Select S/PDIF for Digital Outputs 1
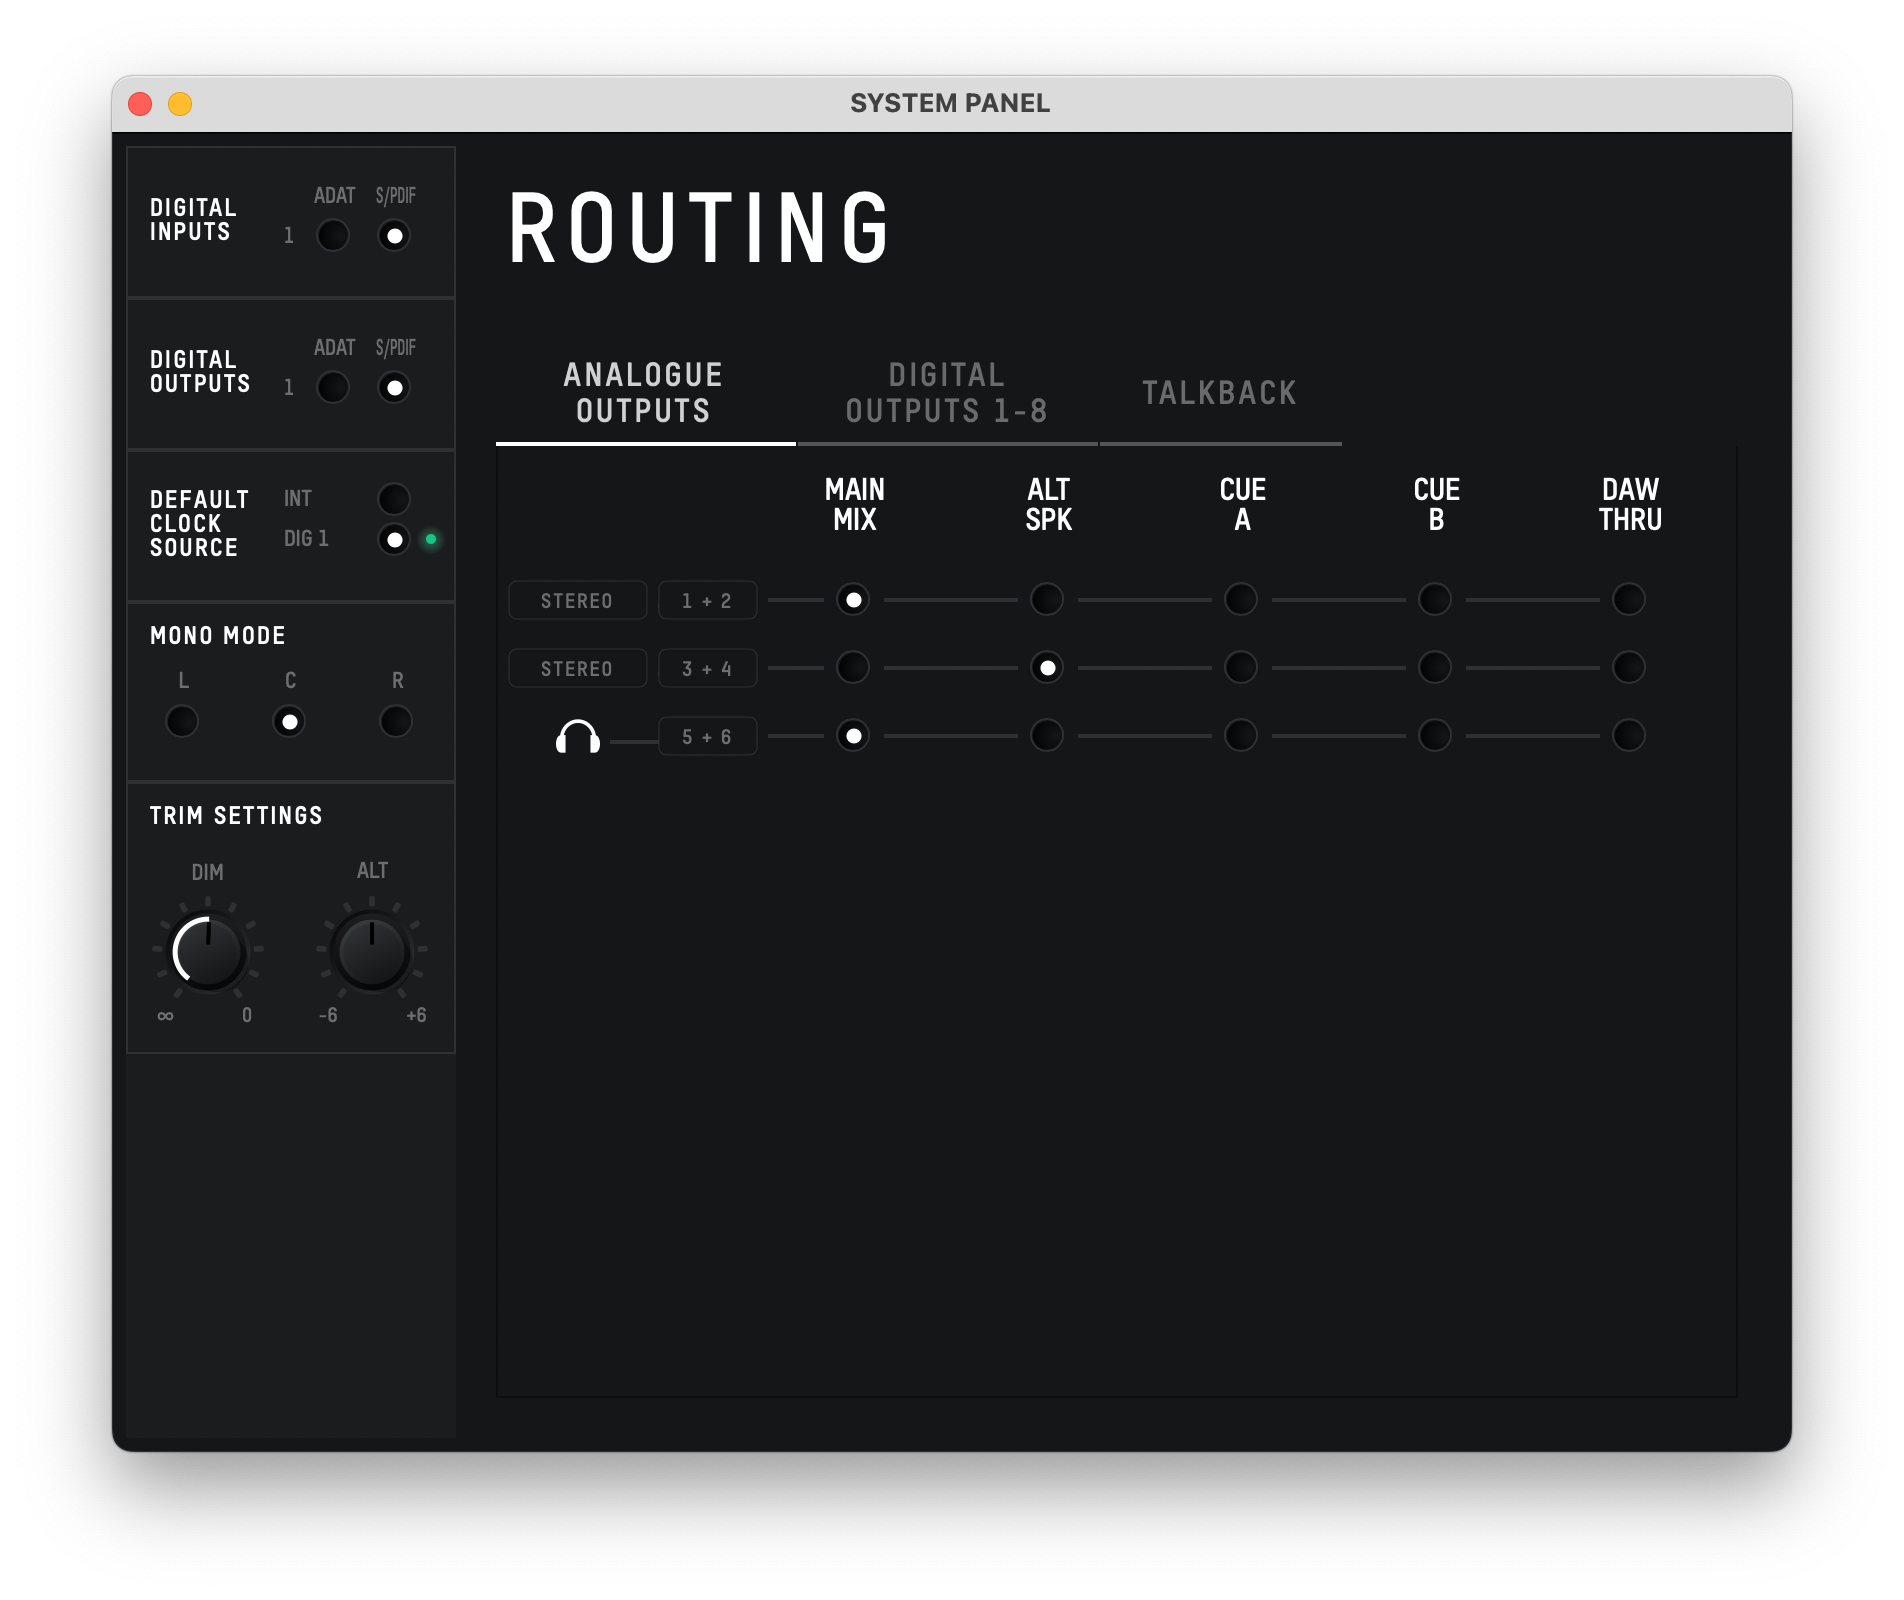Image resolution: width=1904 pixels, height=1600 pixels. [x=394, y=388]
